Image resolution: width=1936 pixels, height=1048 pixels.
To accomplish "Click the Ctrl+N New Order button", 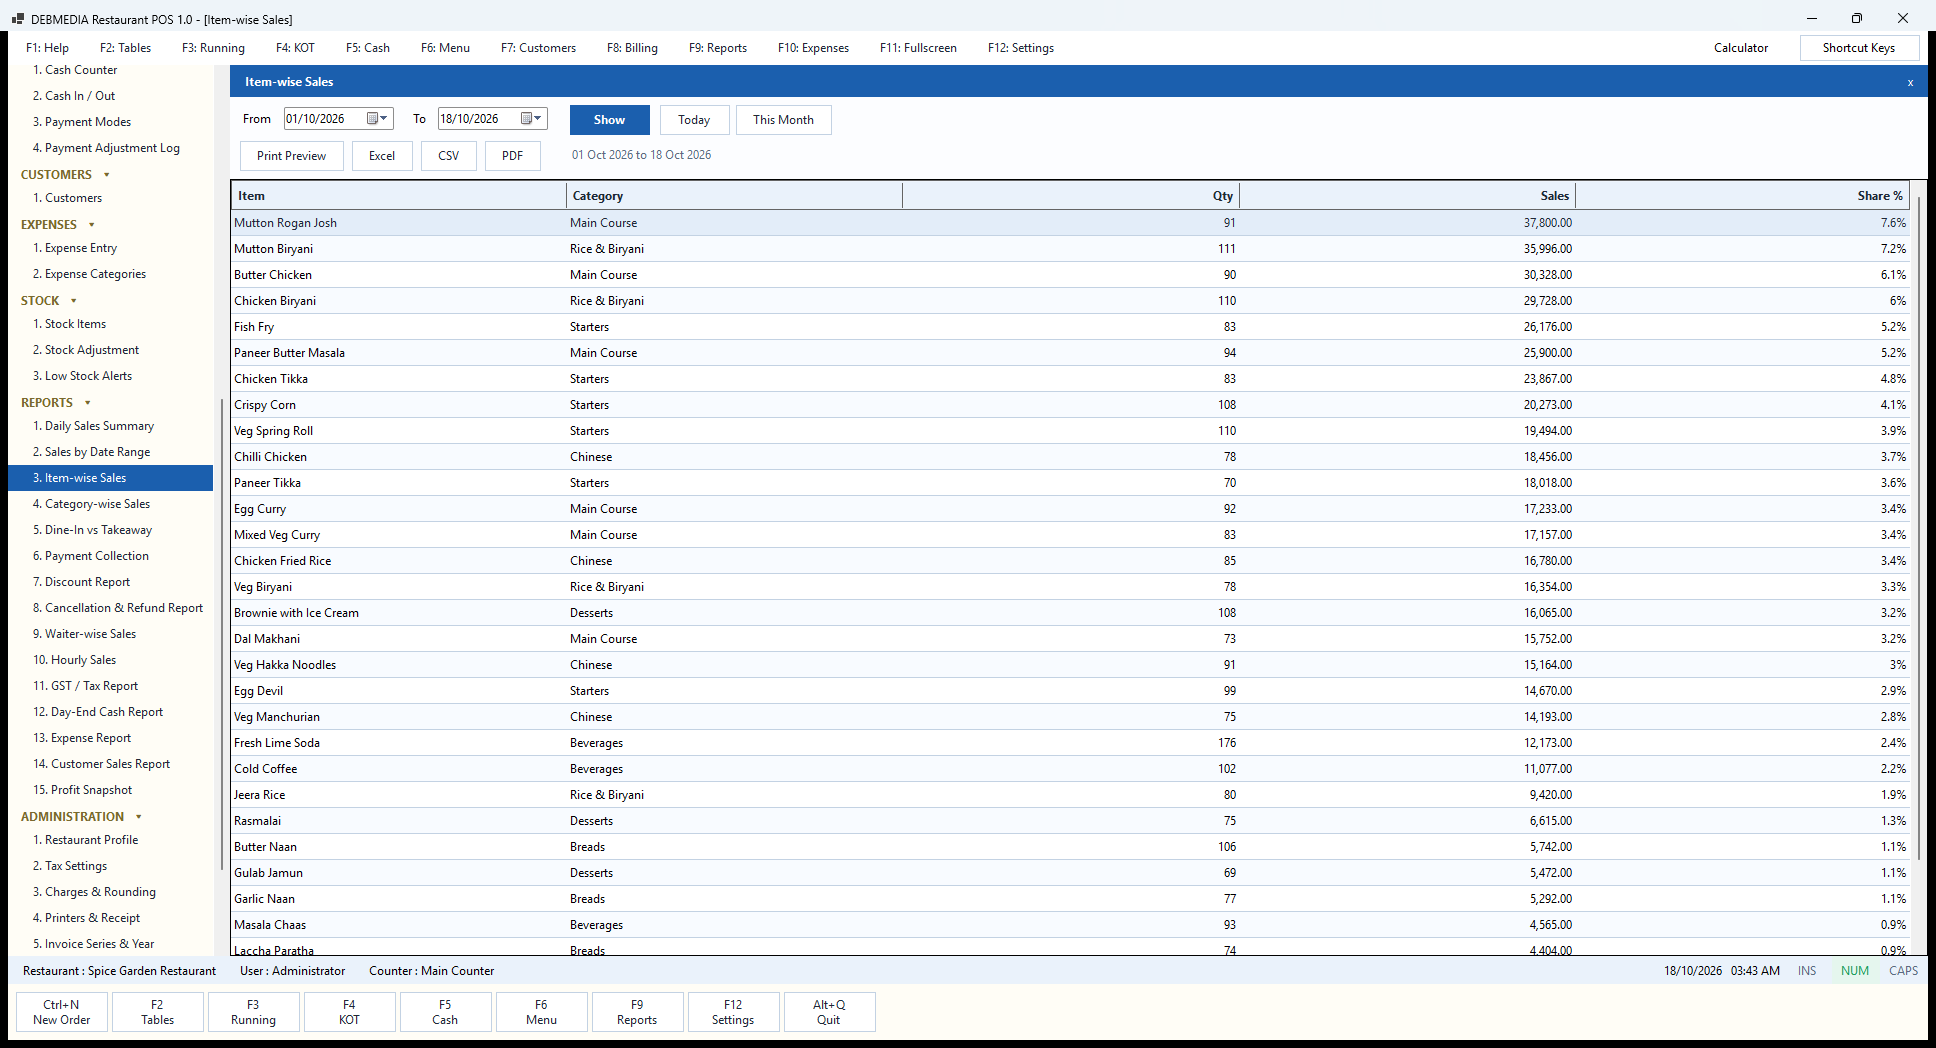I will [62, 1012].
